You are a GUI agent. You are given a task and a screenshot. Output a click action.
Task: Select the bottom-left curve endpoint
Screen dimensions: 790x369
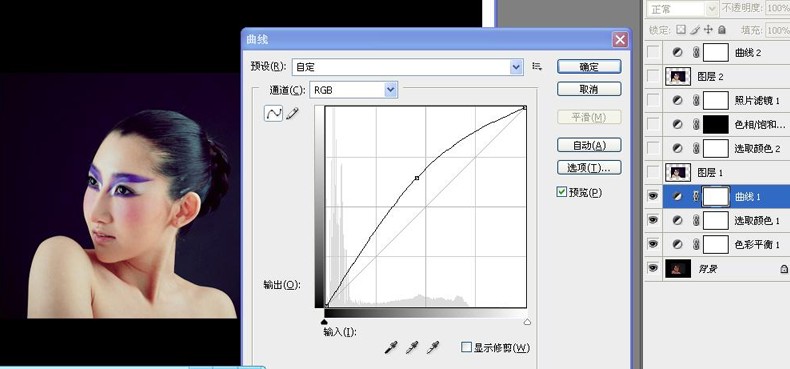tap(326, 305)
